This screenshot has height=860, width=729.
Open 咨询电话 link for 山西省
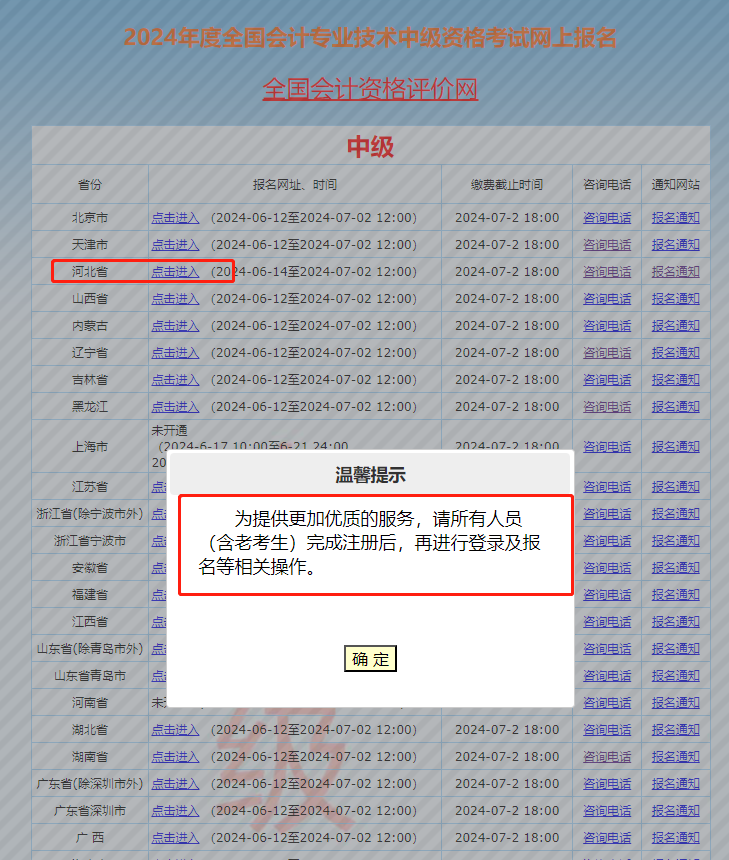[607, 298]
